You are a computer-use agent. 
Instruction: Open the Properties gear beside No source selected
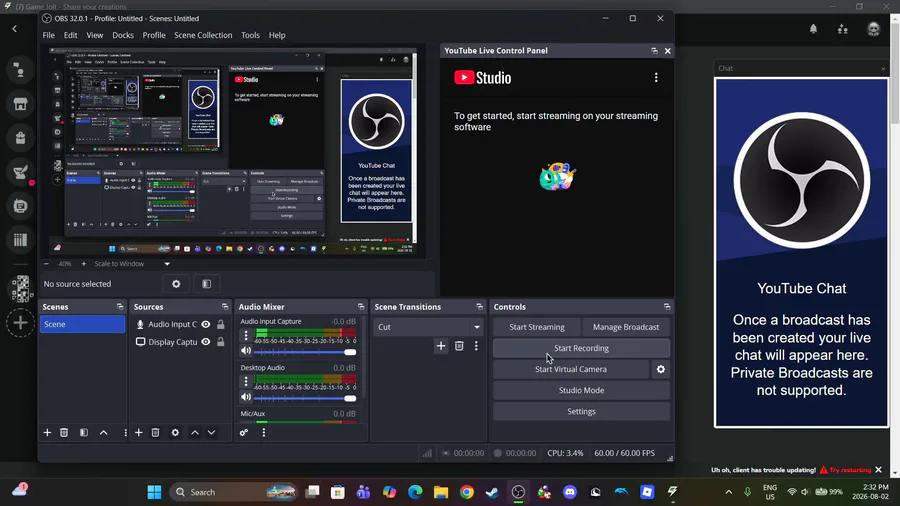176,284
